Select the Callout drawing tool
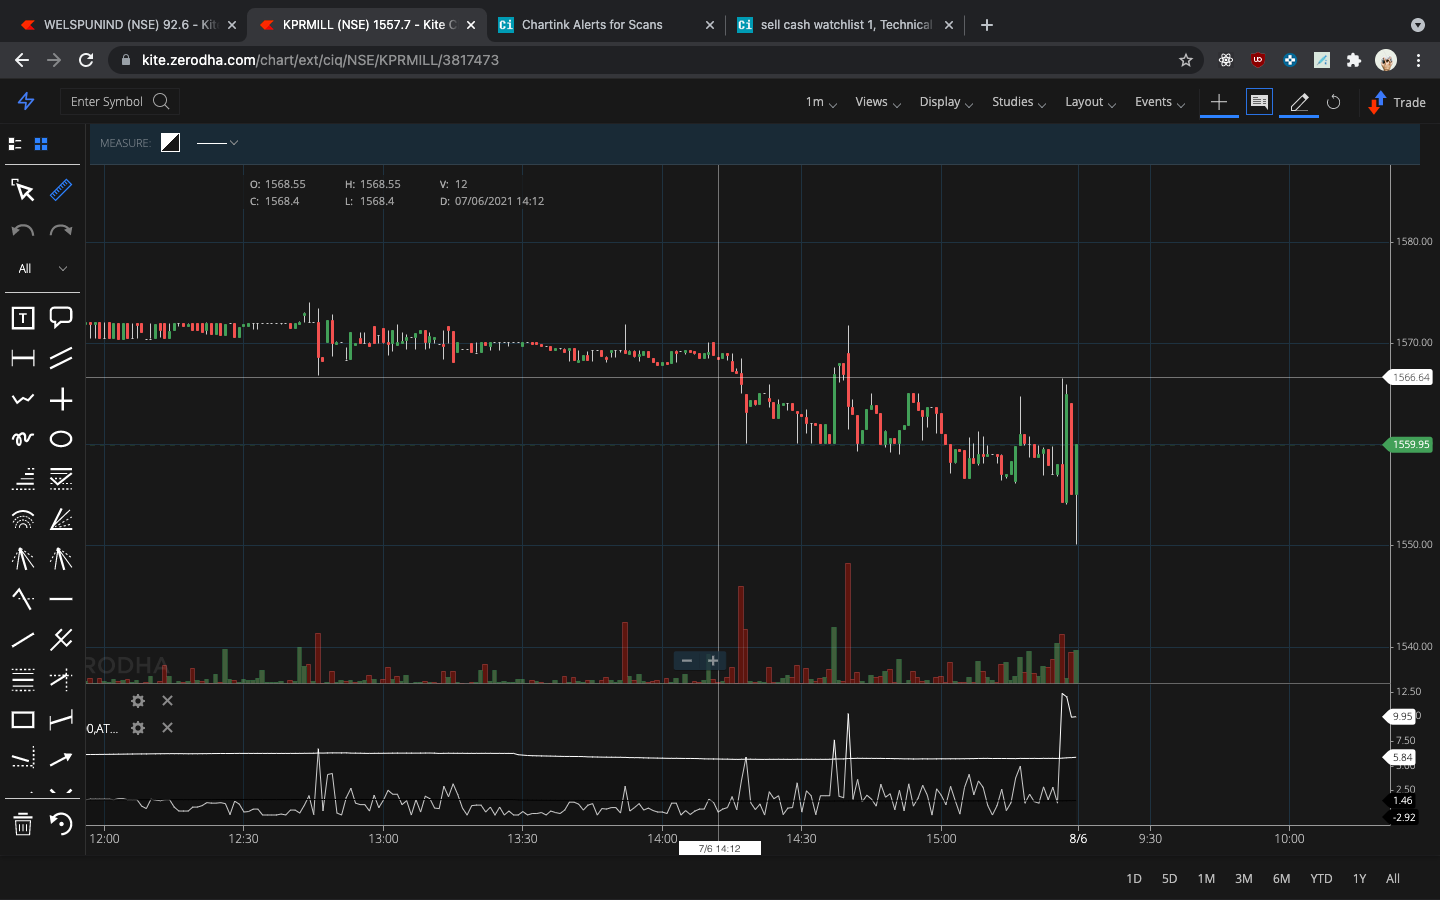This screenshot has height=900, width=1440. point(60,318)
